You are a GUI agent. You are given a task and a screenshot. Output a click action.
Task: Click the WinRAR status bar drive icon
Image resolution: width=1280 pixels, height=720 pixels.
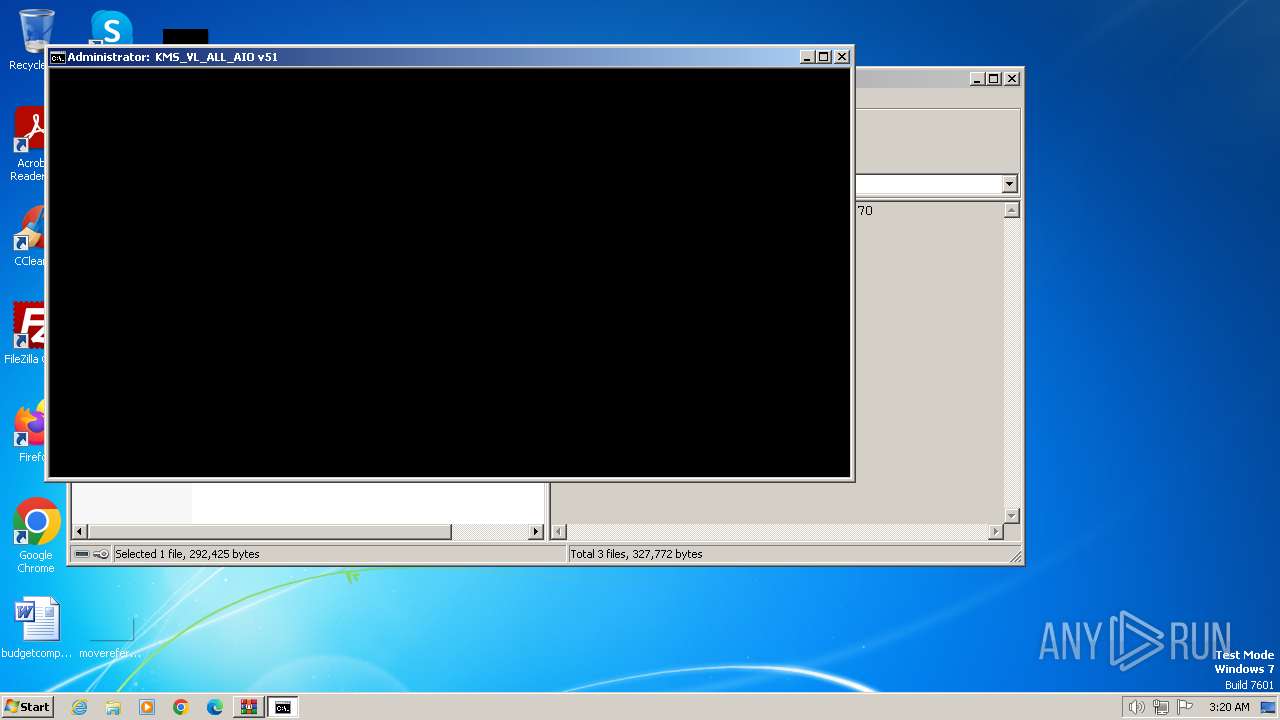pyautogui.click(x=82, y=554)
